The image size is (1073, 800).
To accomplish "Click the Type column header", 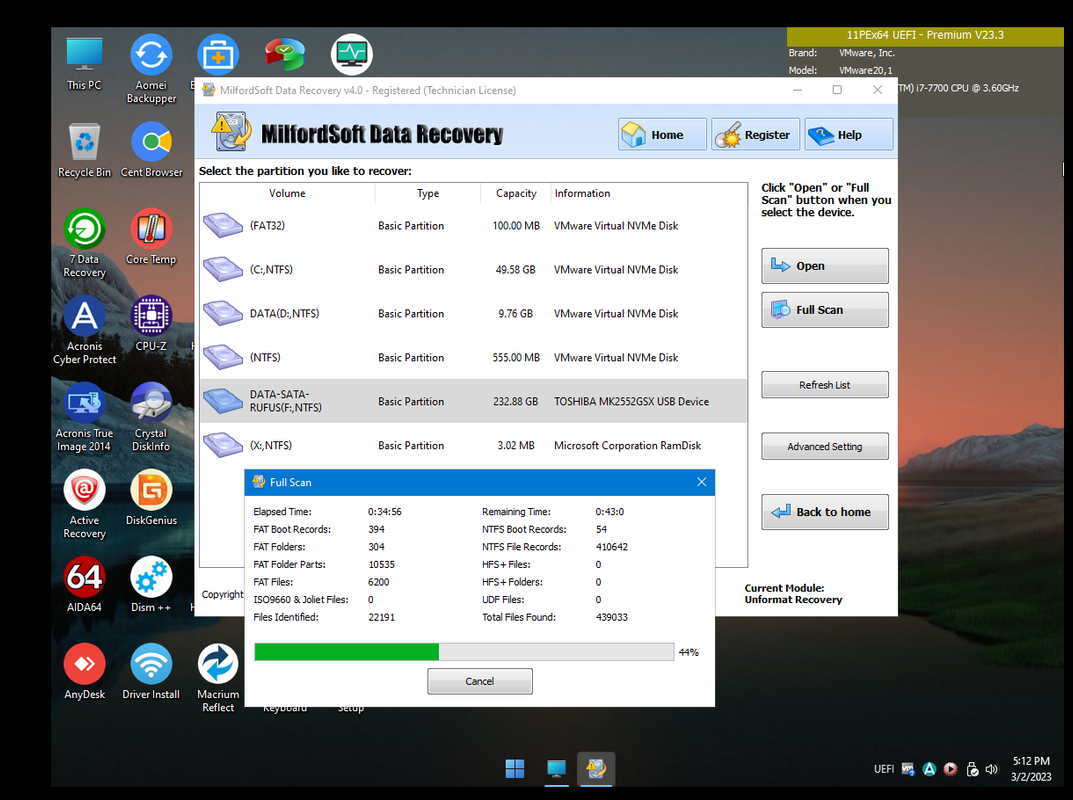I will coord(428,193).
